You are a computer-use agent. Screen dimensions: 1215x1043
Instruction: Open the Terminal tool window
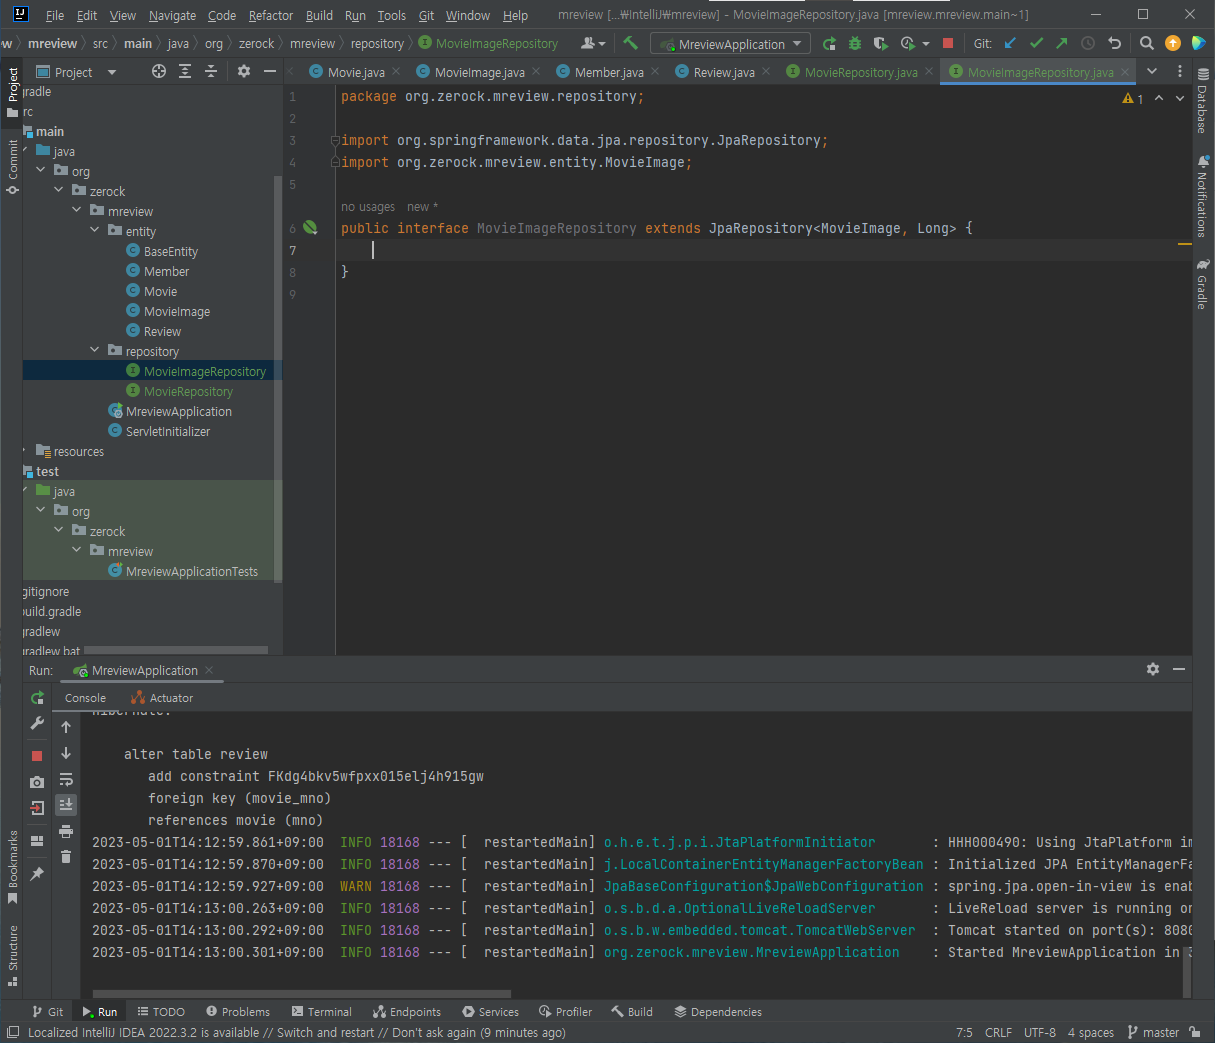click(x=322, y=1012)
